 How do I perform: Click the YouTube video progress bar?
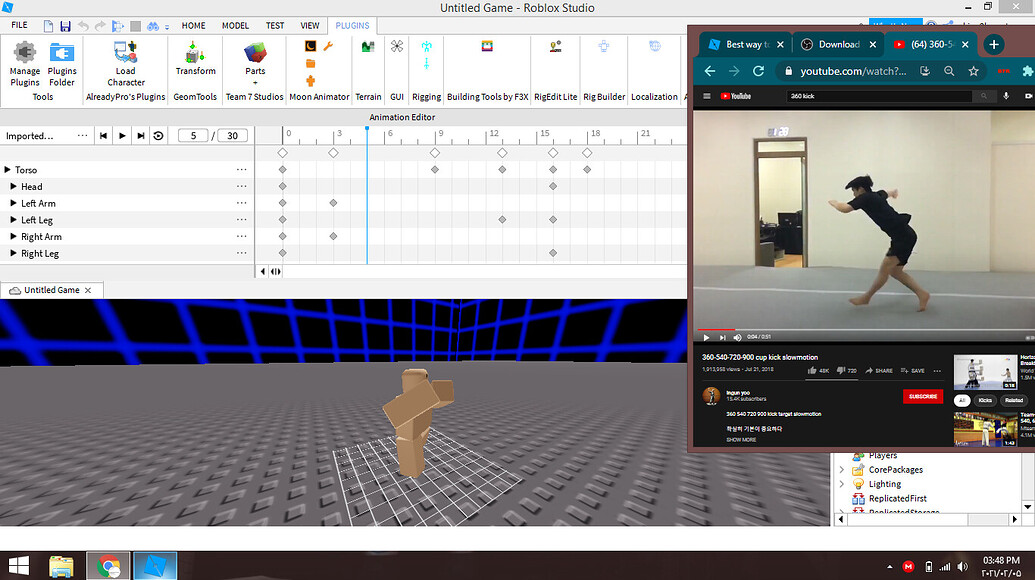pos(860,327)
